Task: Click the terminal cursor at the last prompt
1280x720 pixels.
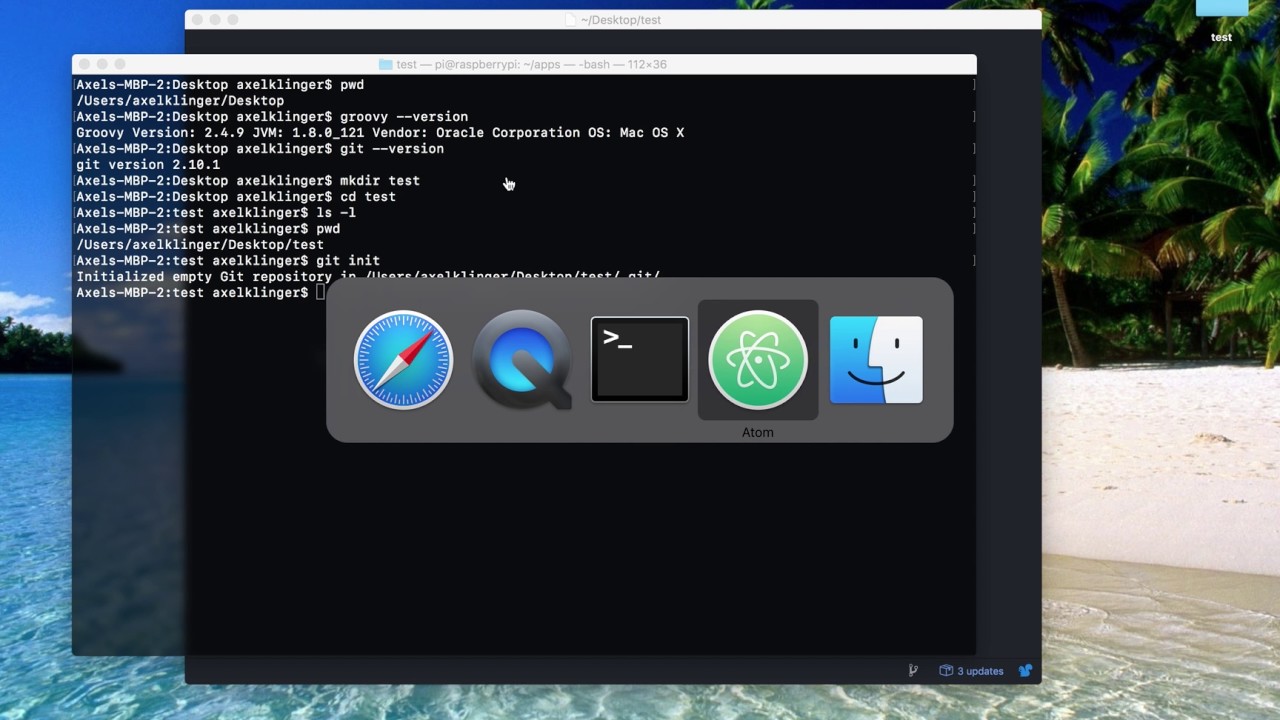Action: [x=320, y=293]
